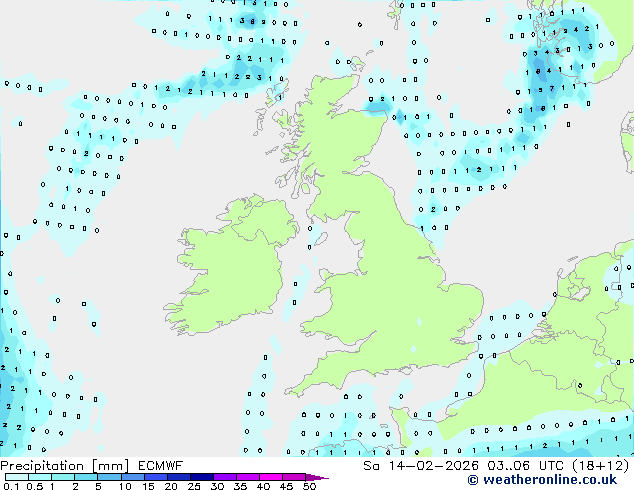
Task: Click the '25' legend label
Action: click(194, 486)
